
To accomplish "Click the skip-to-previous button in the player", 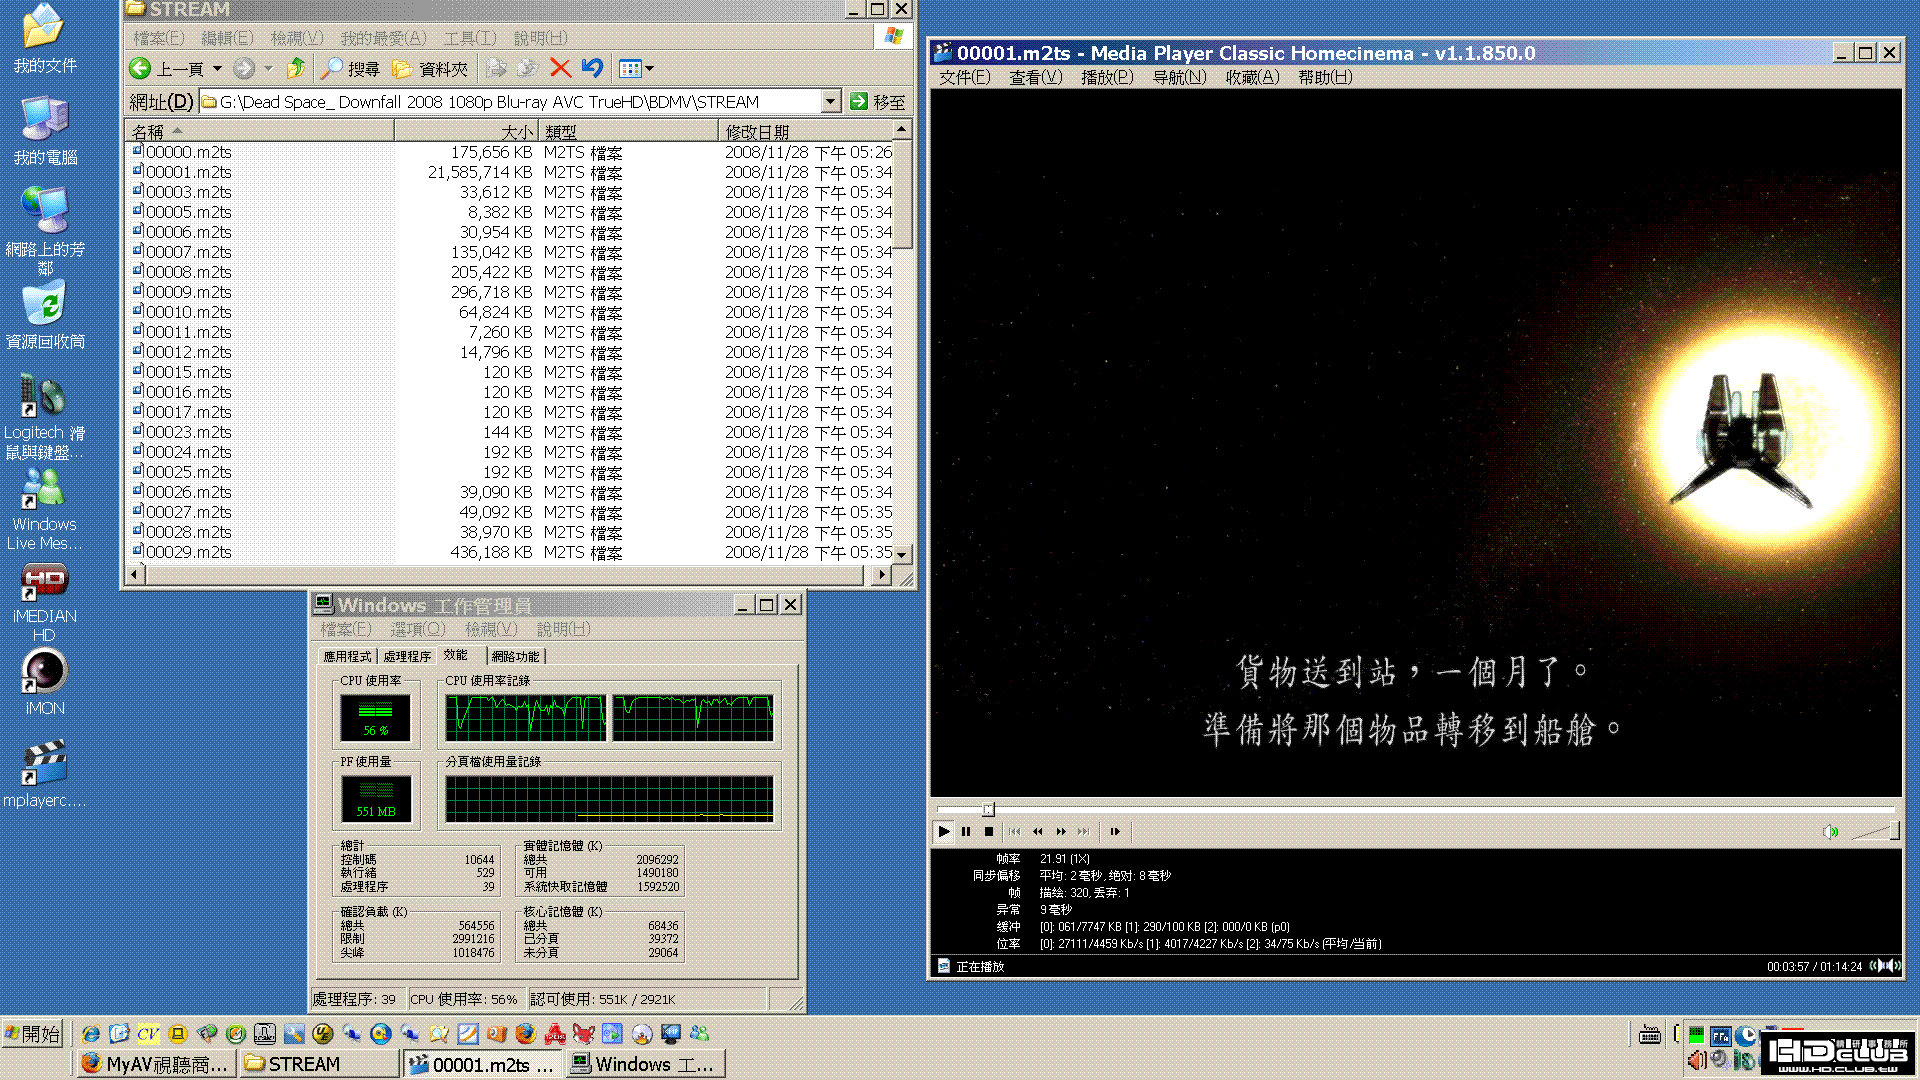I will [x=1015, y=831].
